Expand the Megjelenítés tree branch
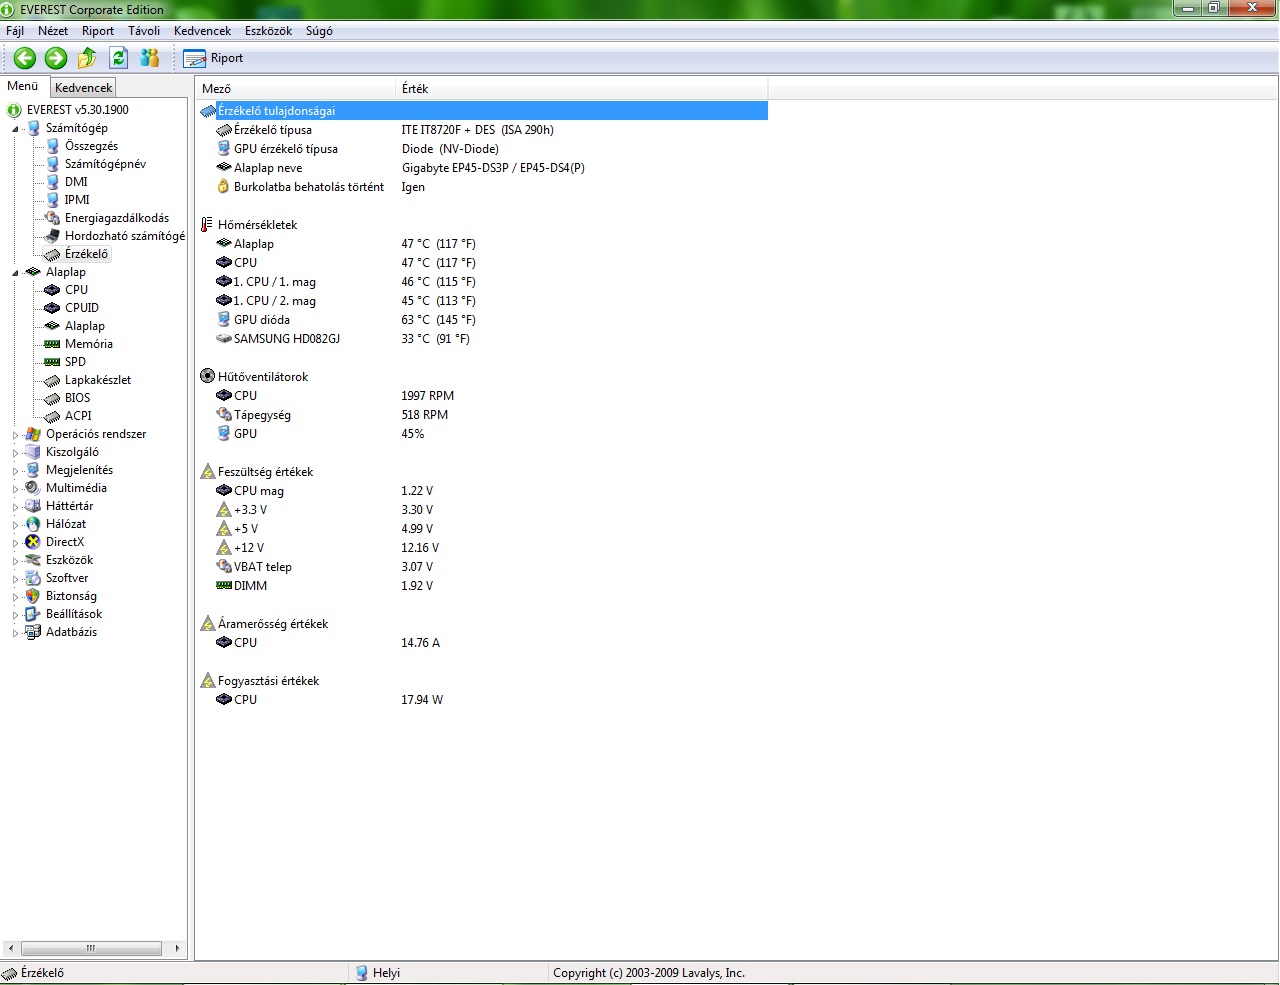1280x985 pixels. [x=15, y=471]
